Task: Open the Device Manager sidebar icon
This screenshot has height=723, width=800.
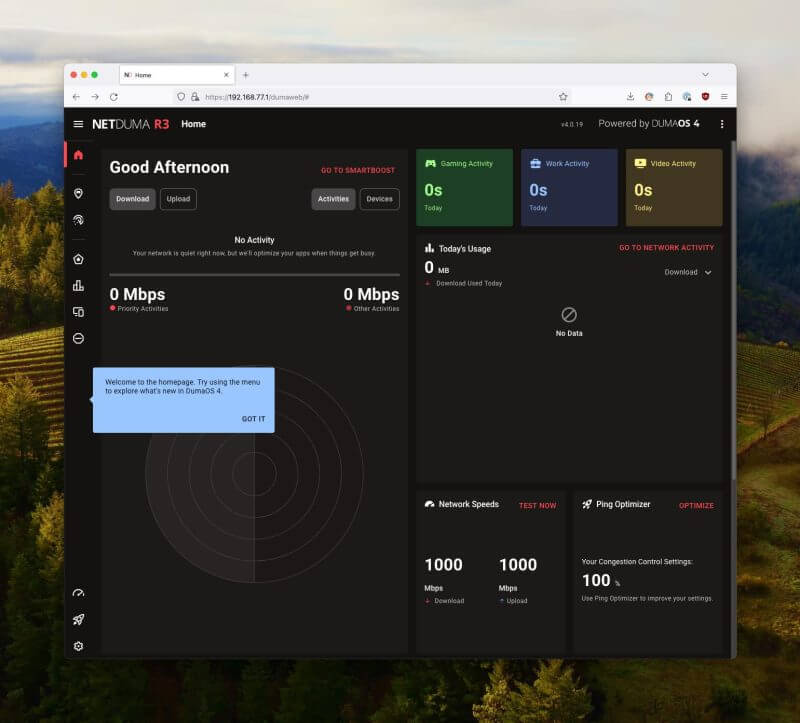Action: click(x=78, y=312)
